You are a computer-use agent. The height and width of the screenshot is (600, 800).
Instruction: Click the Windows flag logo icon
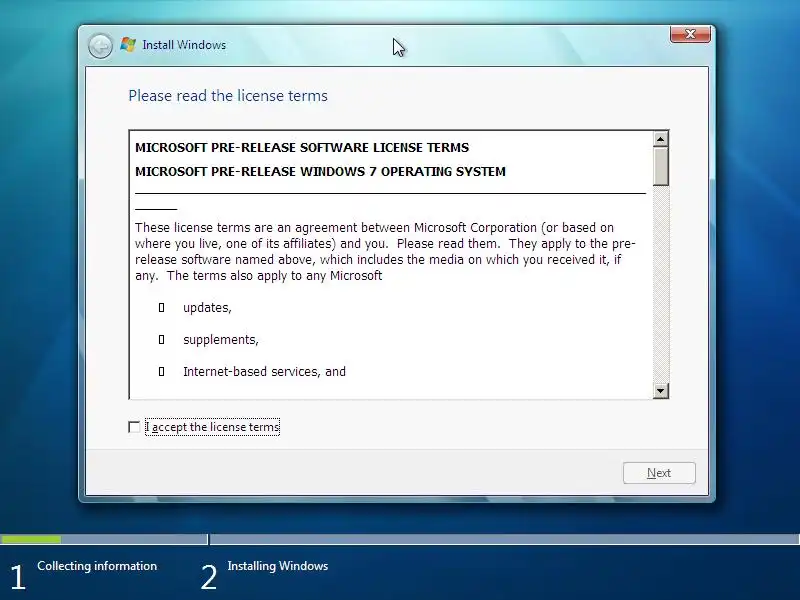click(x=128, y=45)
